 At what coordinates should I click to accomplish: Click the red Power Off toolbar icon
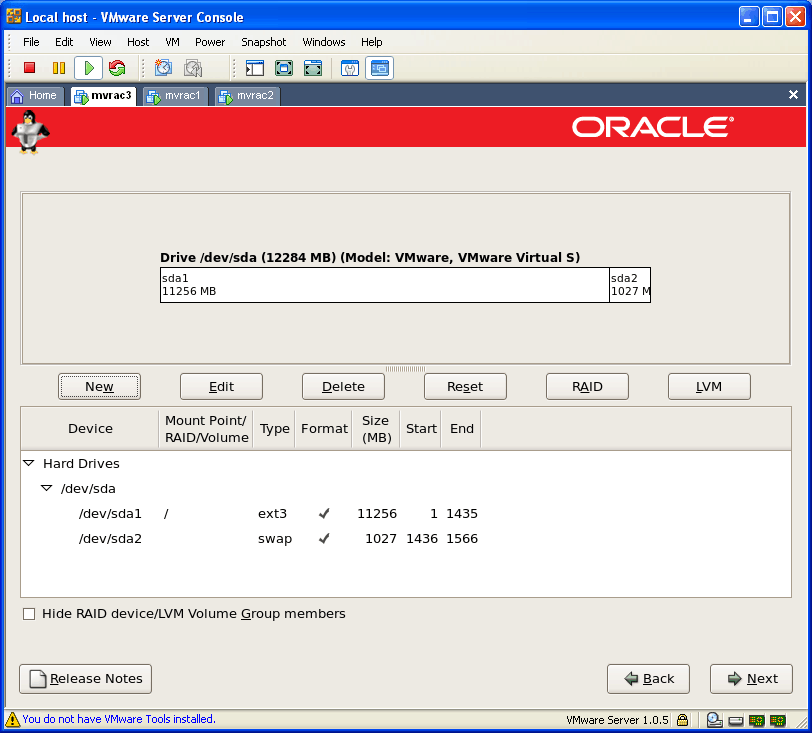click(30, 68)
